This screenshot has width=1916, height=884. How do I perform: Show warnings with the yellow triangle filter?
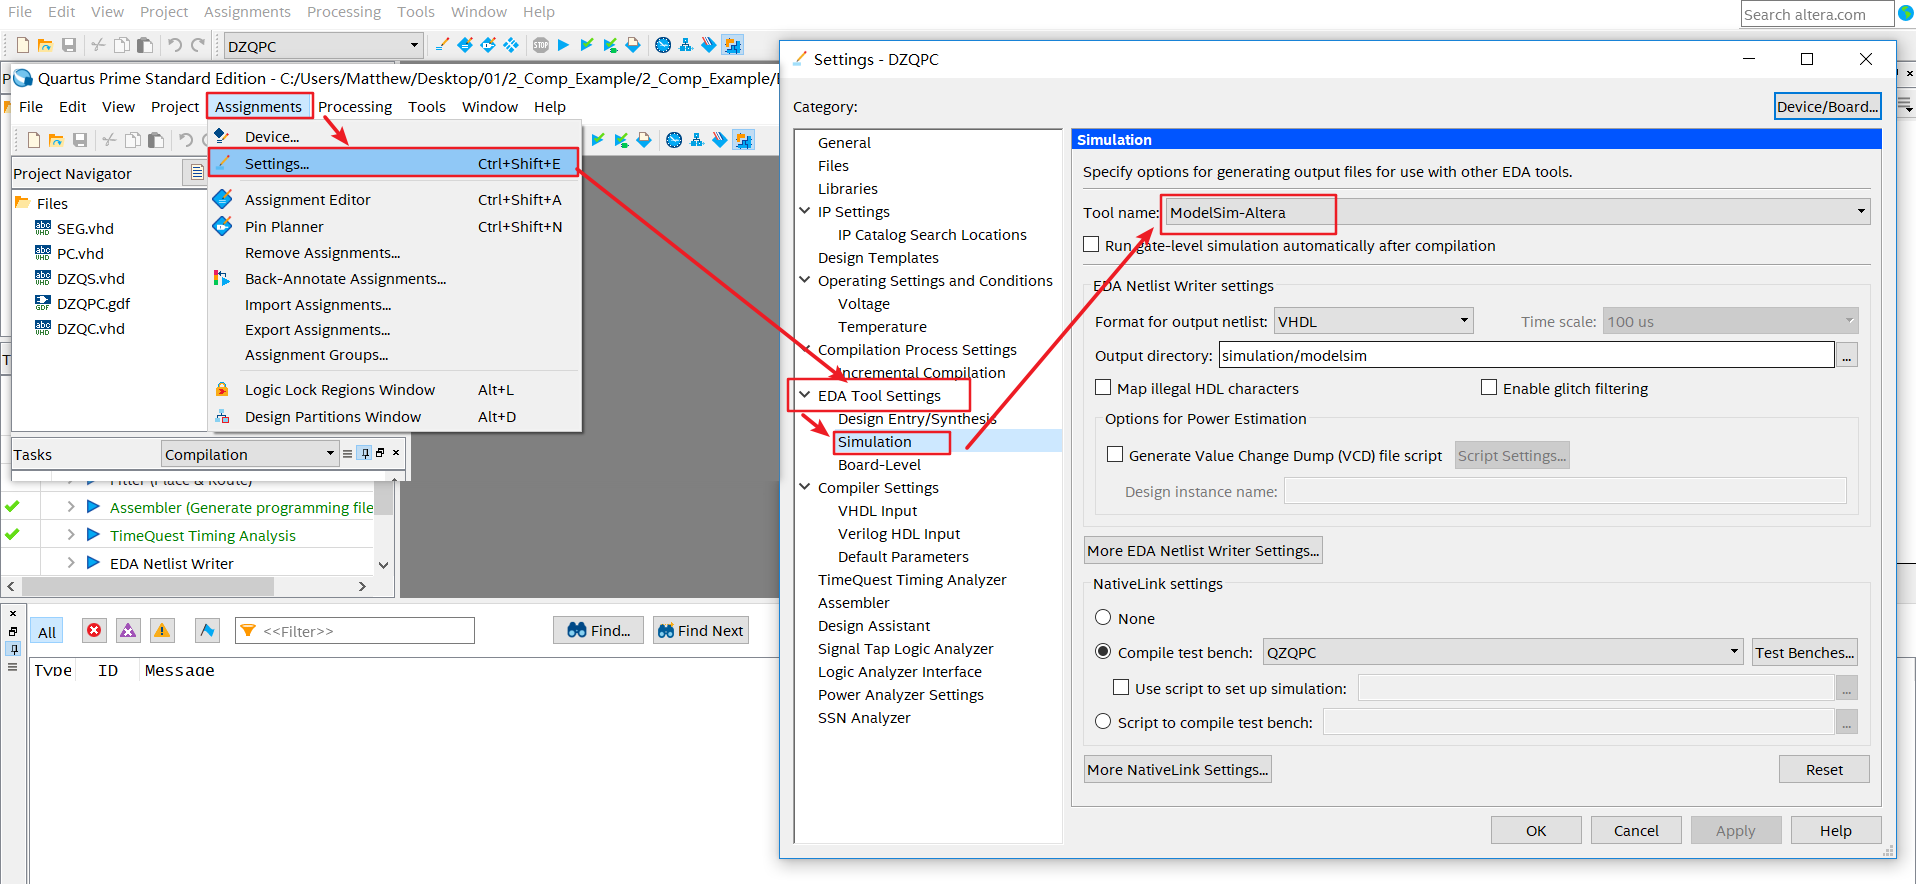(x=162, y=630)
